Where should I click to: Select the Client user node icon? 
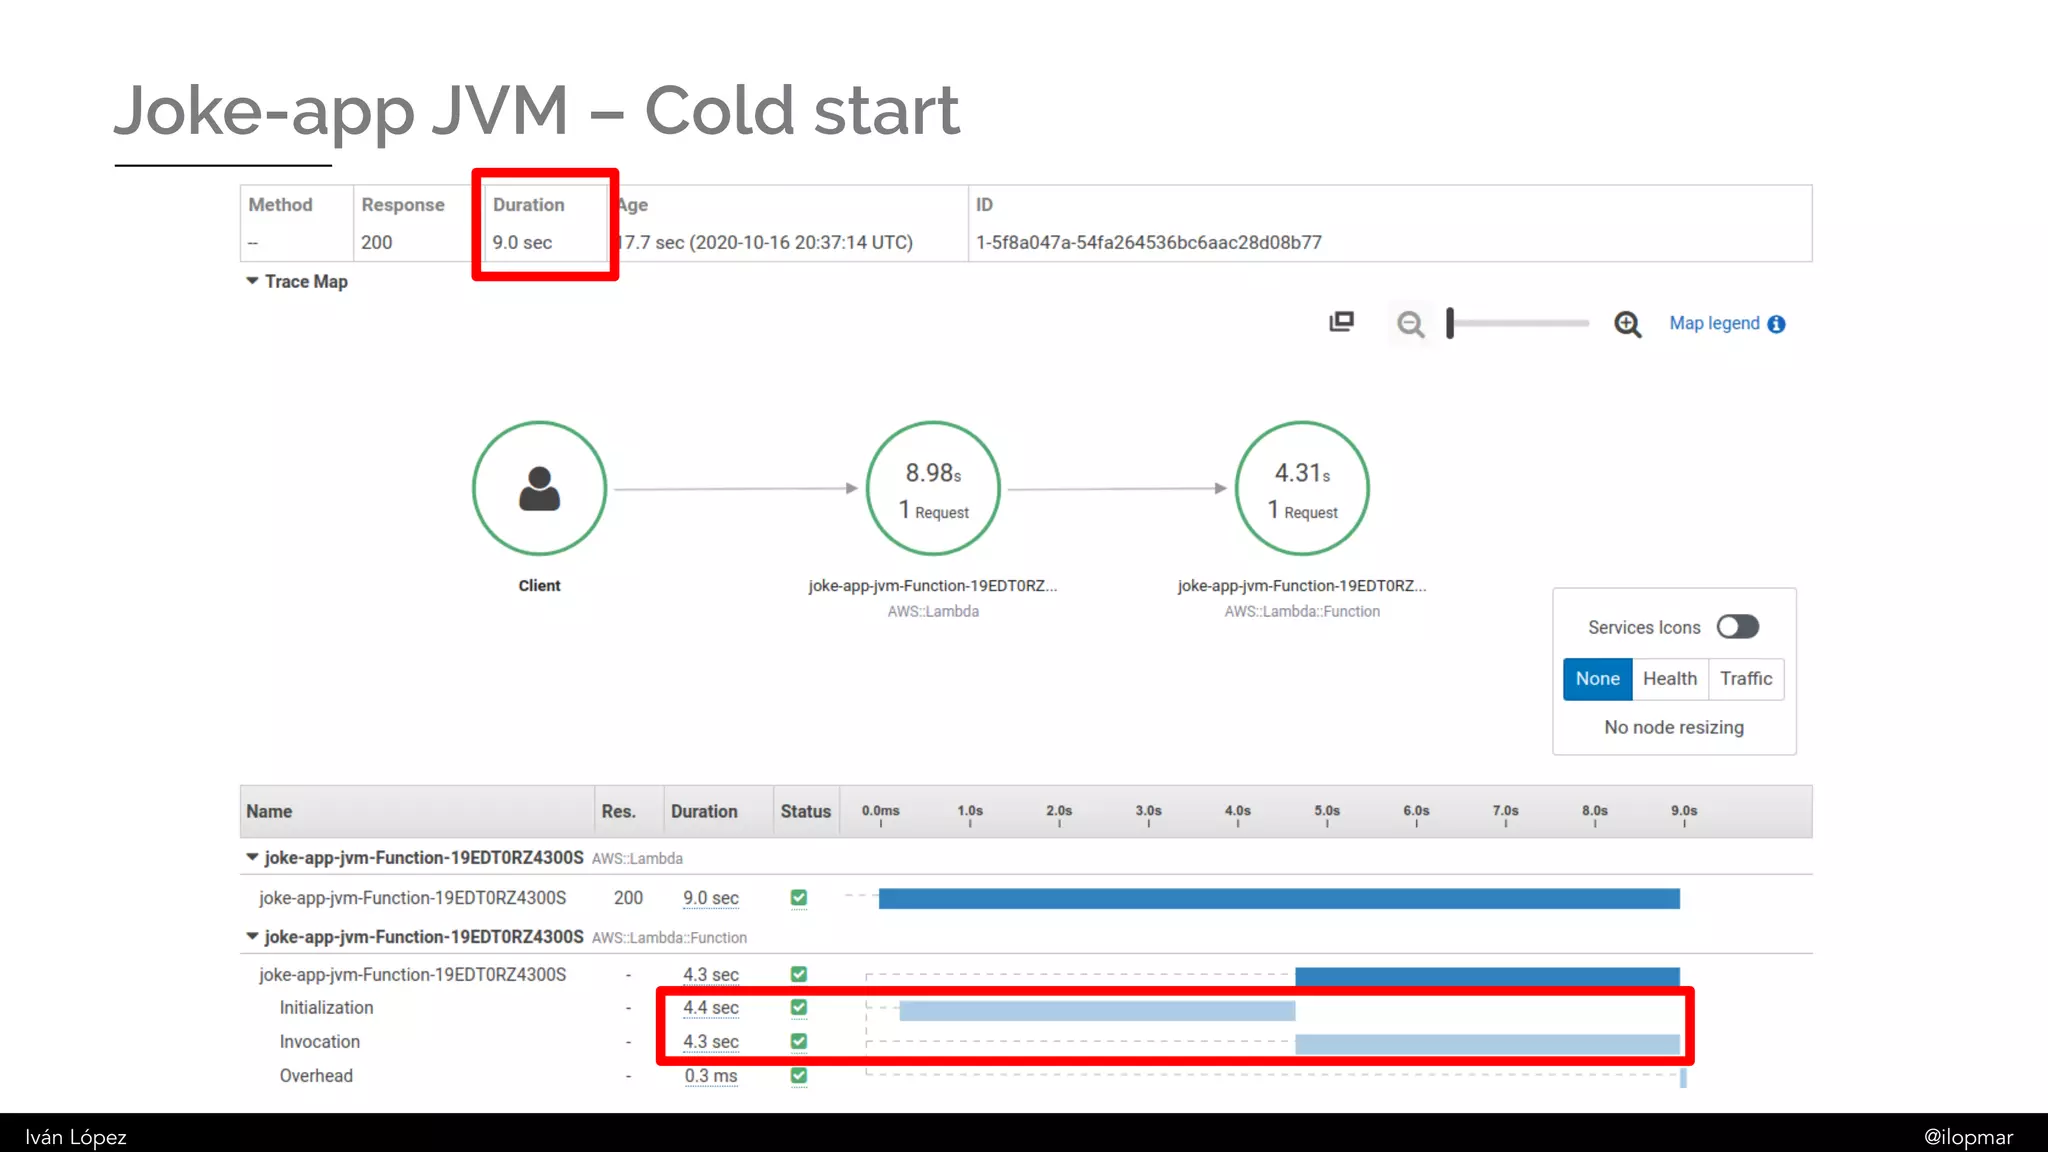[x=539, y=488]
